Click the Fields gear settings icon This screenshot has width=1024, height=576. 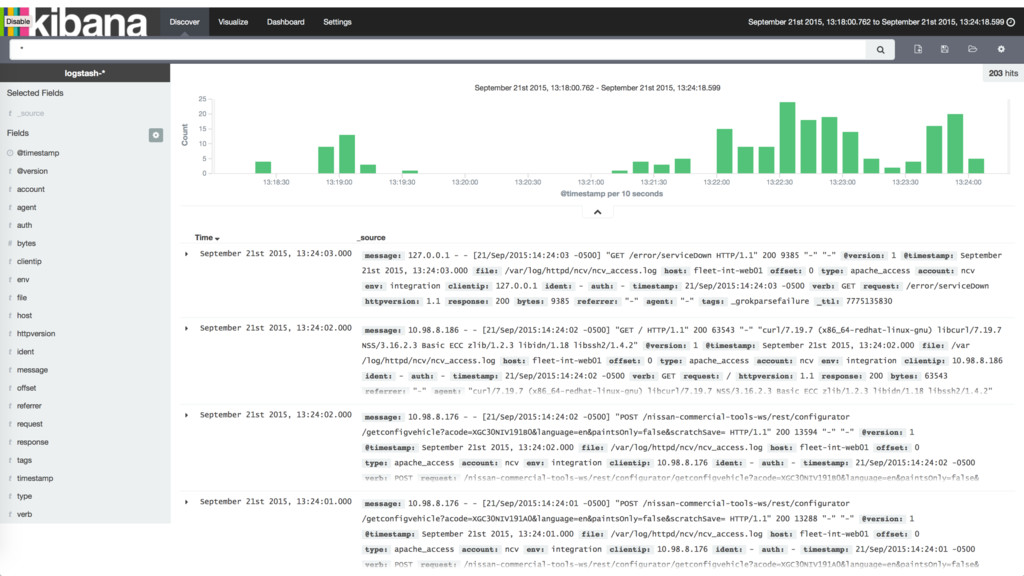(x=155, y=135)
